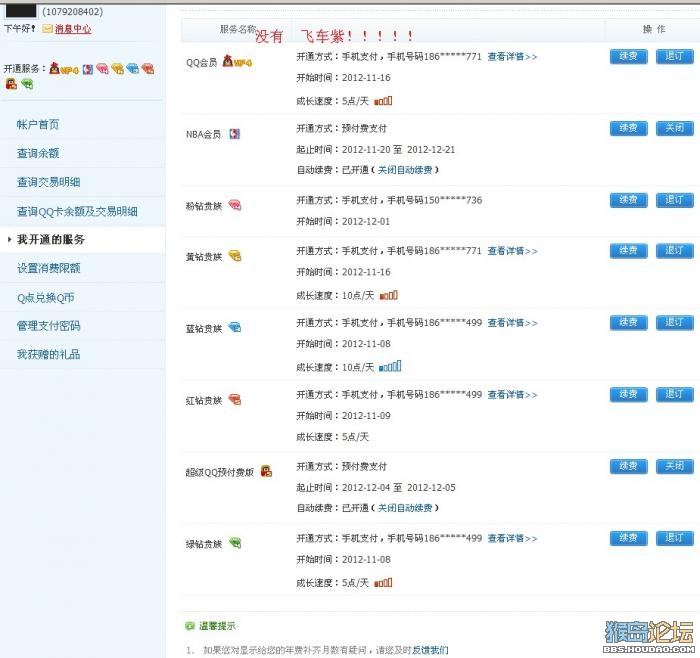Click 续费 for 蓝钻贵族
Image resolution: width=700 pixels, height=658 pixels.
pyautogui.click(x=629, y=322)
